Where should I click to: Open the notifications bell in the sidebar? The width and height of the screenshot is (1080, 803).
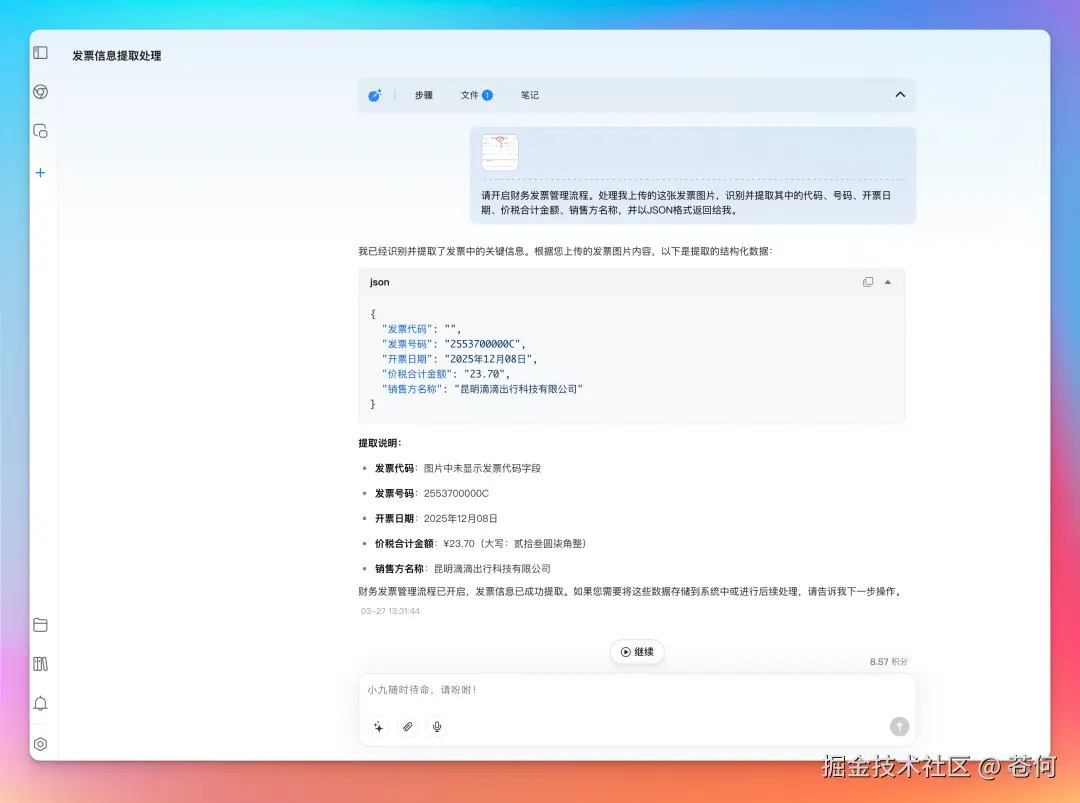(x=40, y=704)
